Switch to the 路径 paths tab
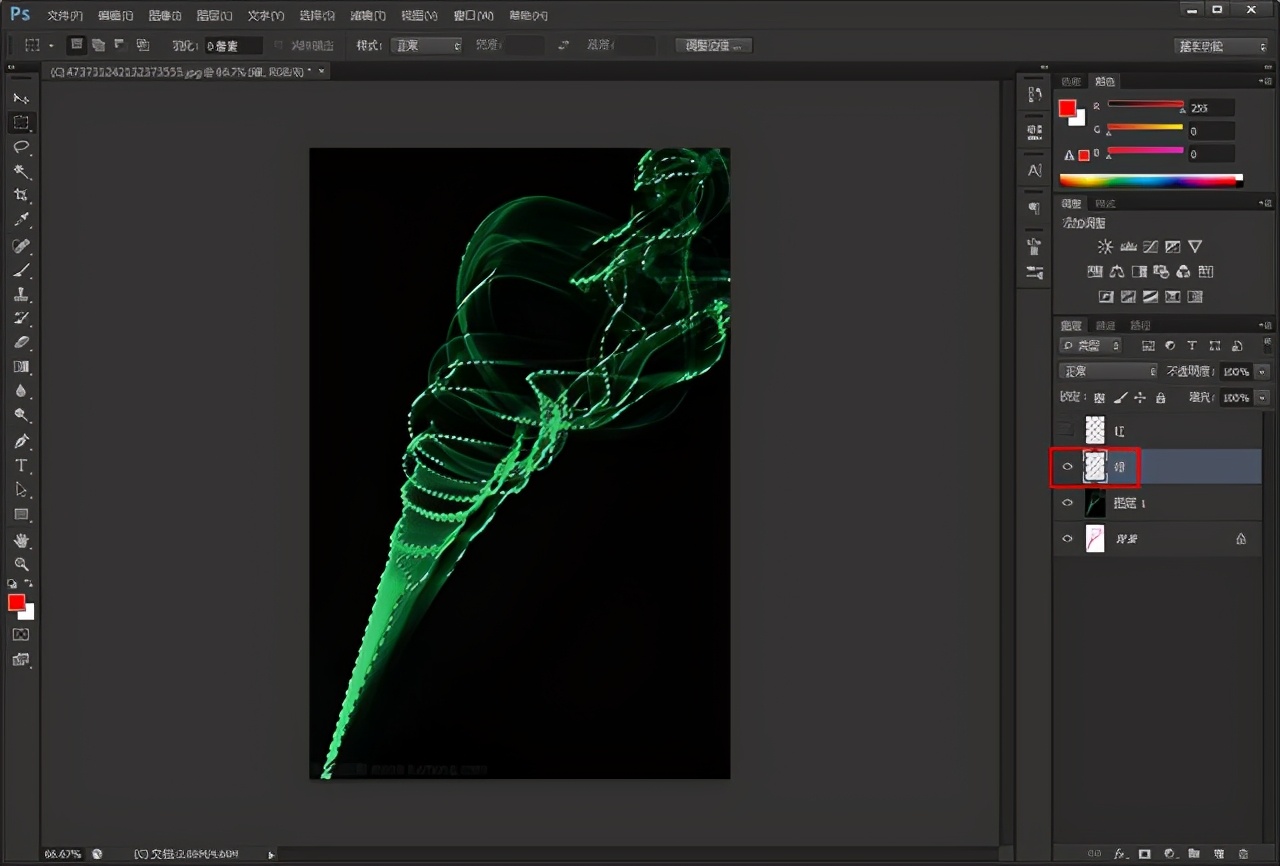Screen dimensions: 1280x866 pyautogui.click(x=1140, y=326)
